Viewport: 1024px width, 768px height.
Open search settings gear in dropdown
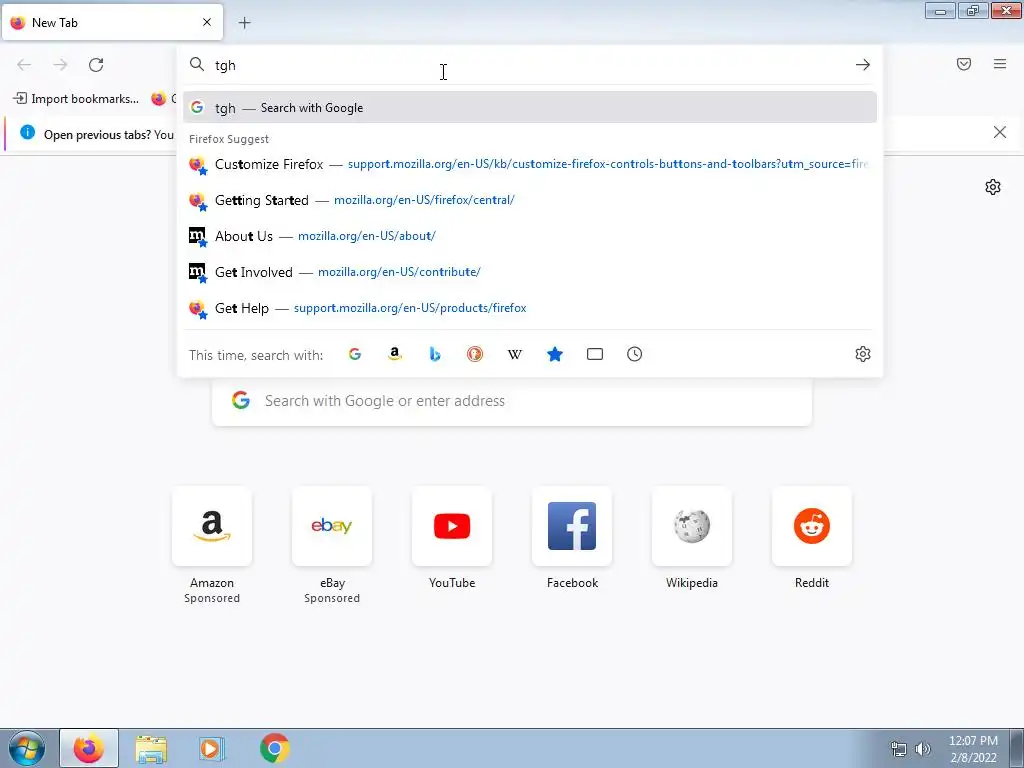(x=863, y=354)
